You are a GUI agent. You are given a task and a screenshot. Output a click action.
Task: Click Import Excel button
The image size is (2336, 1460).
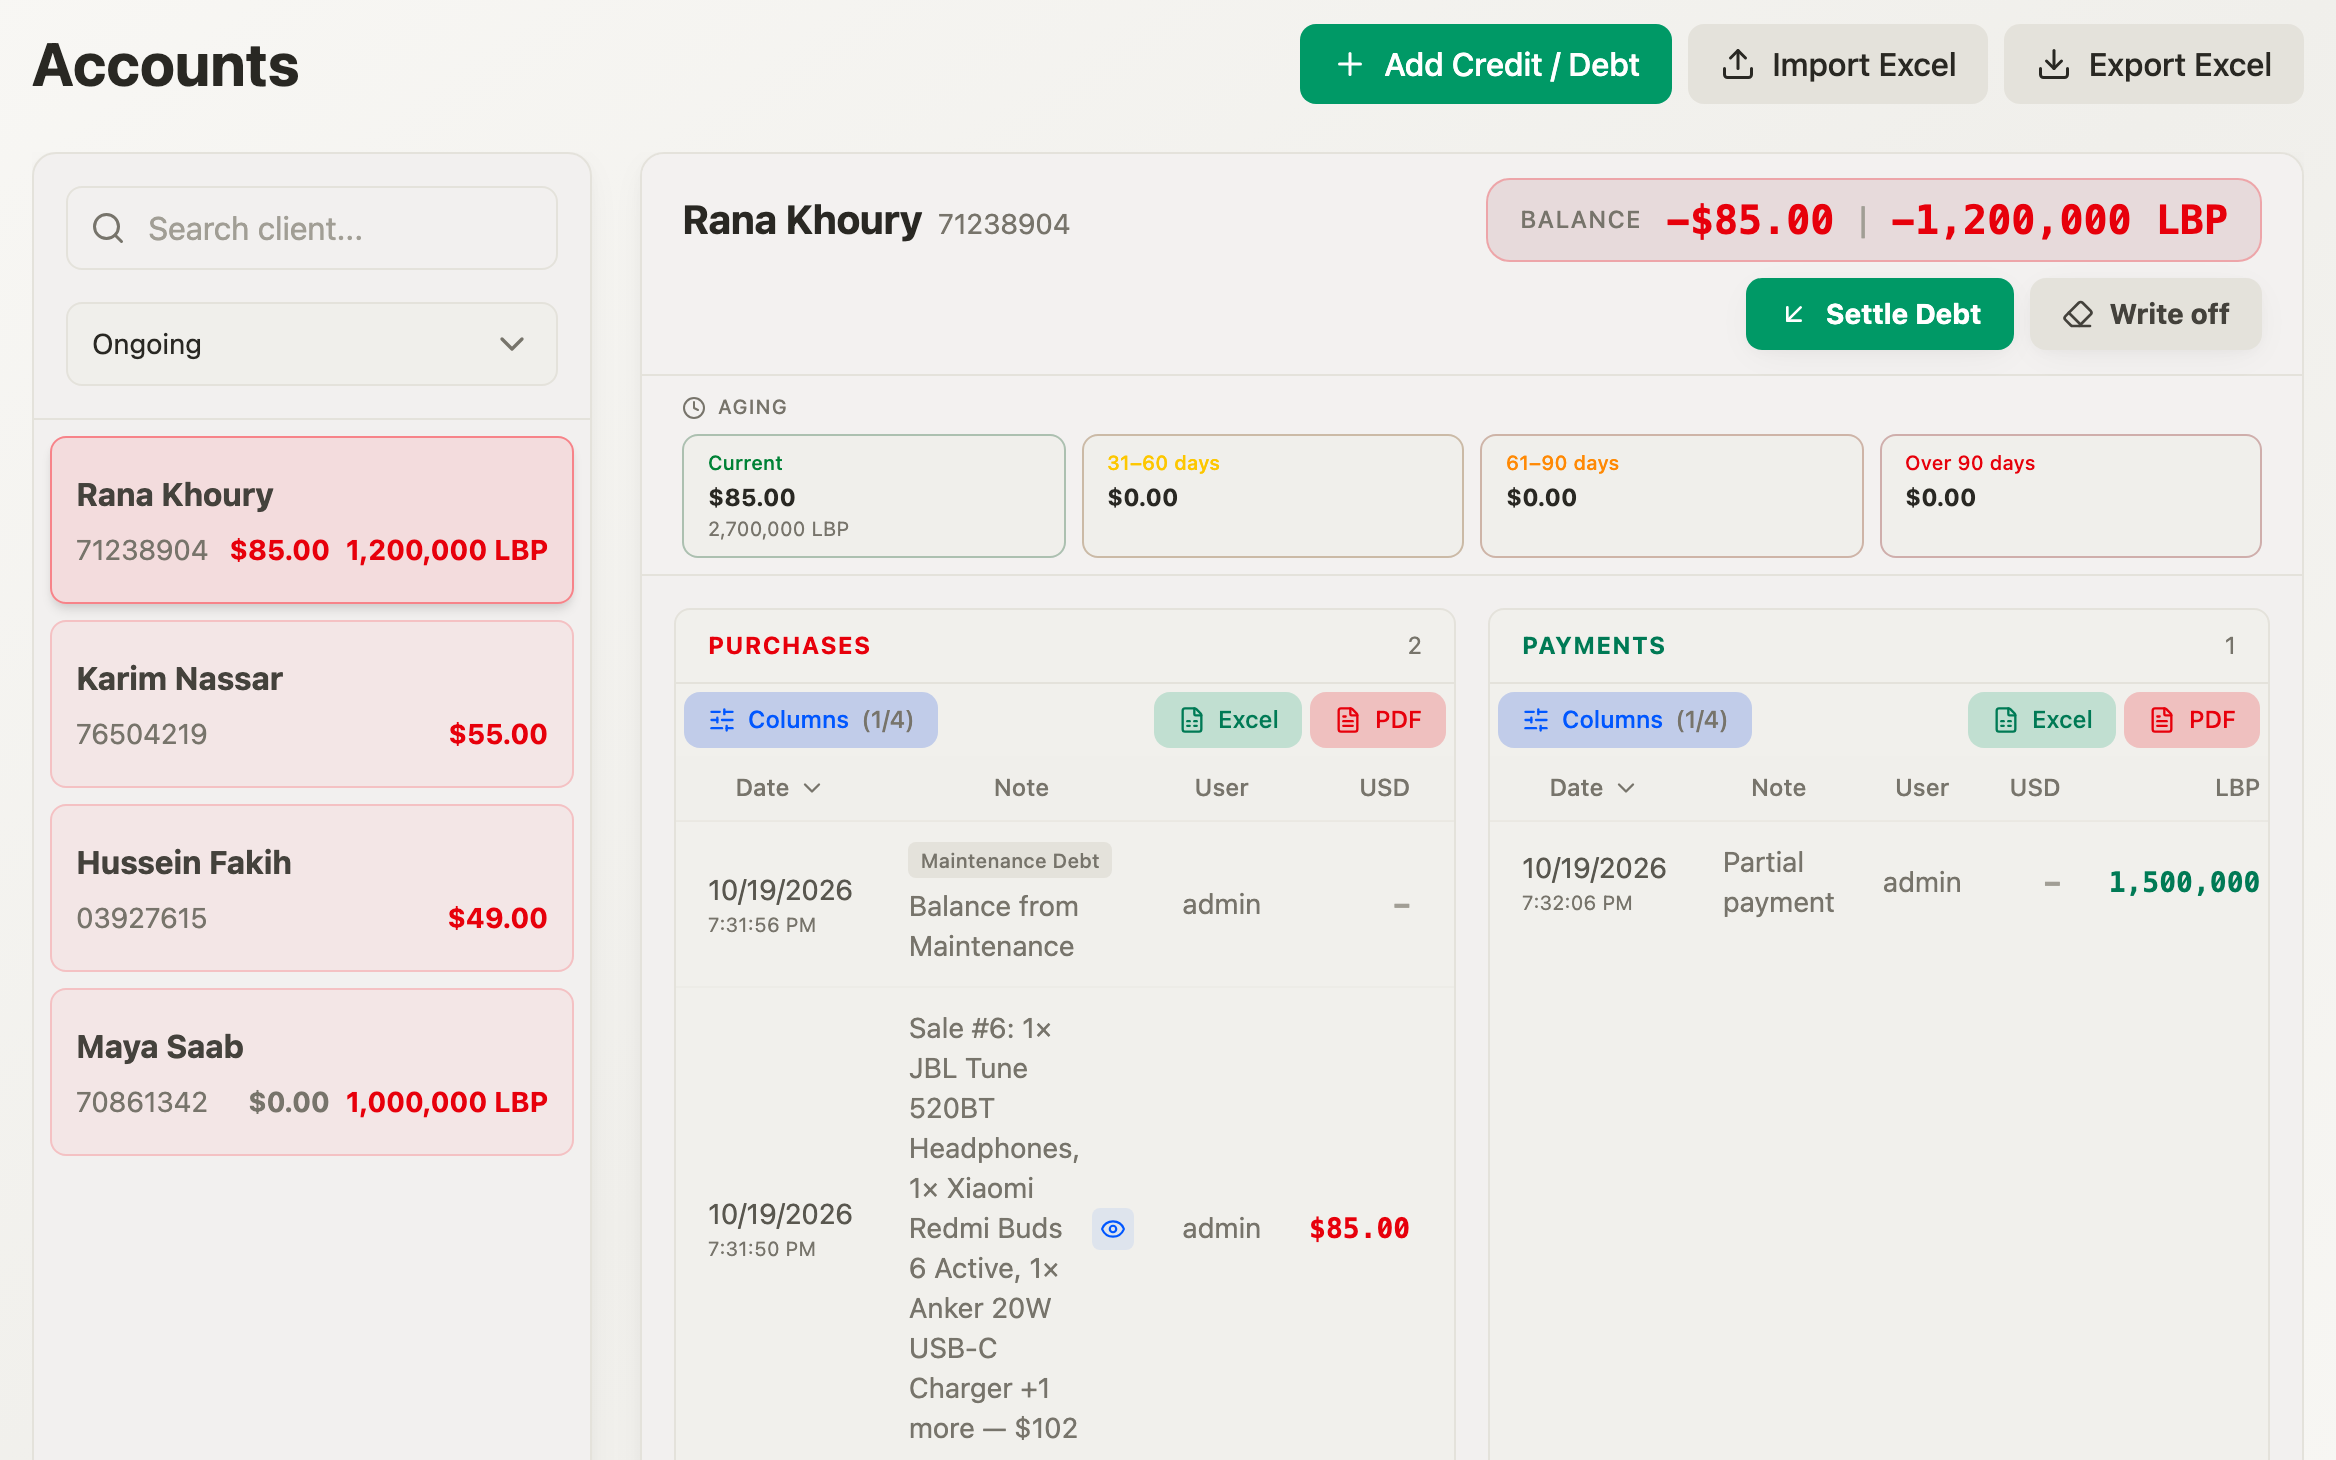(1838, 65)
